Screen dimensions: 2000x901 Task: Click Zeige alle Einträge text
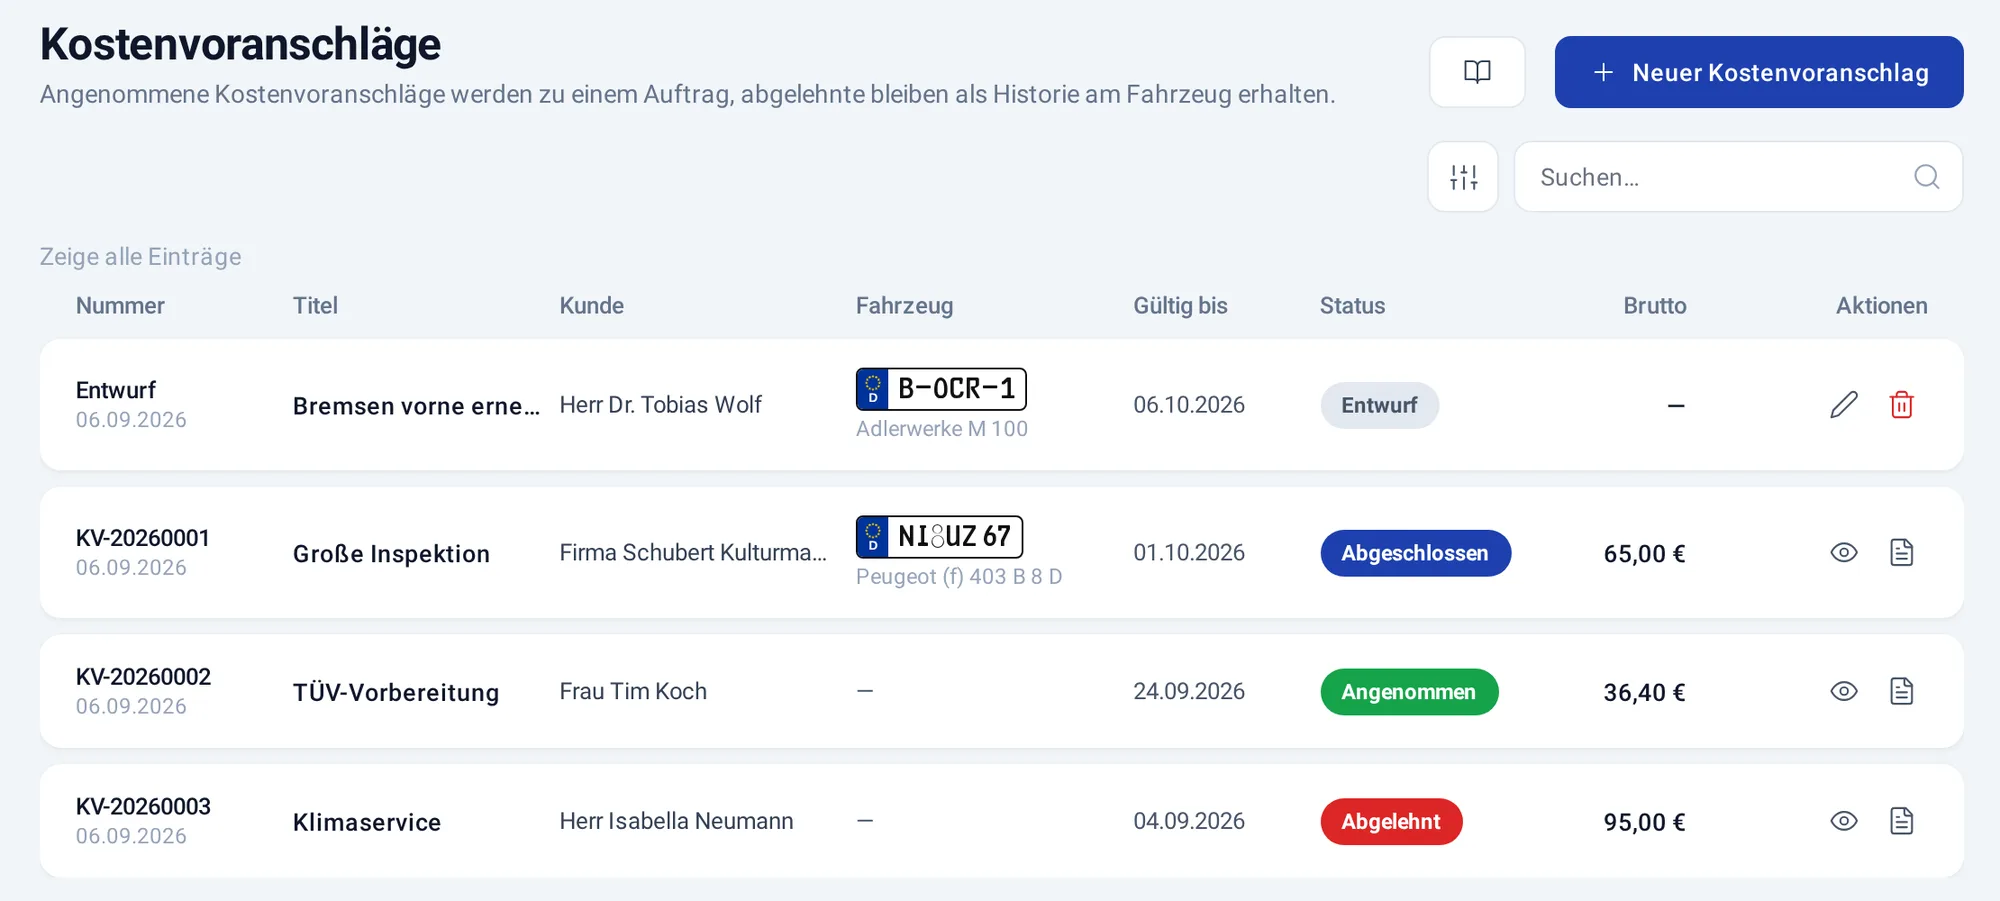pyautogui.click(x=140, y=257)
